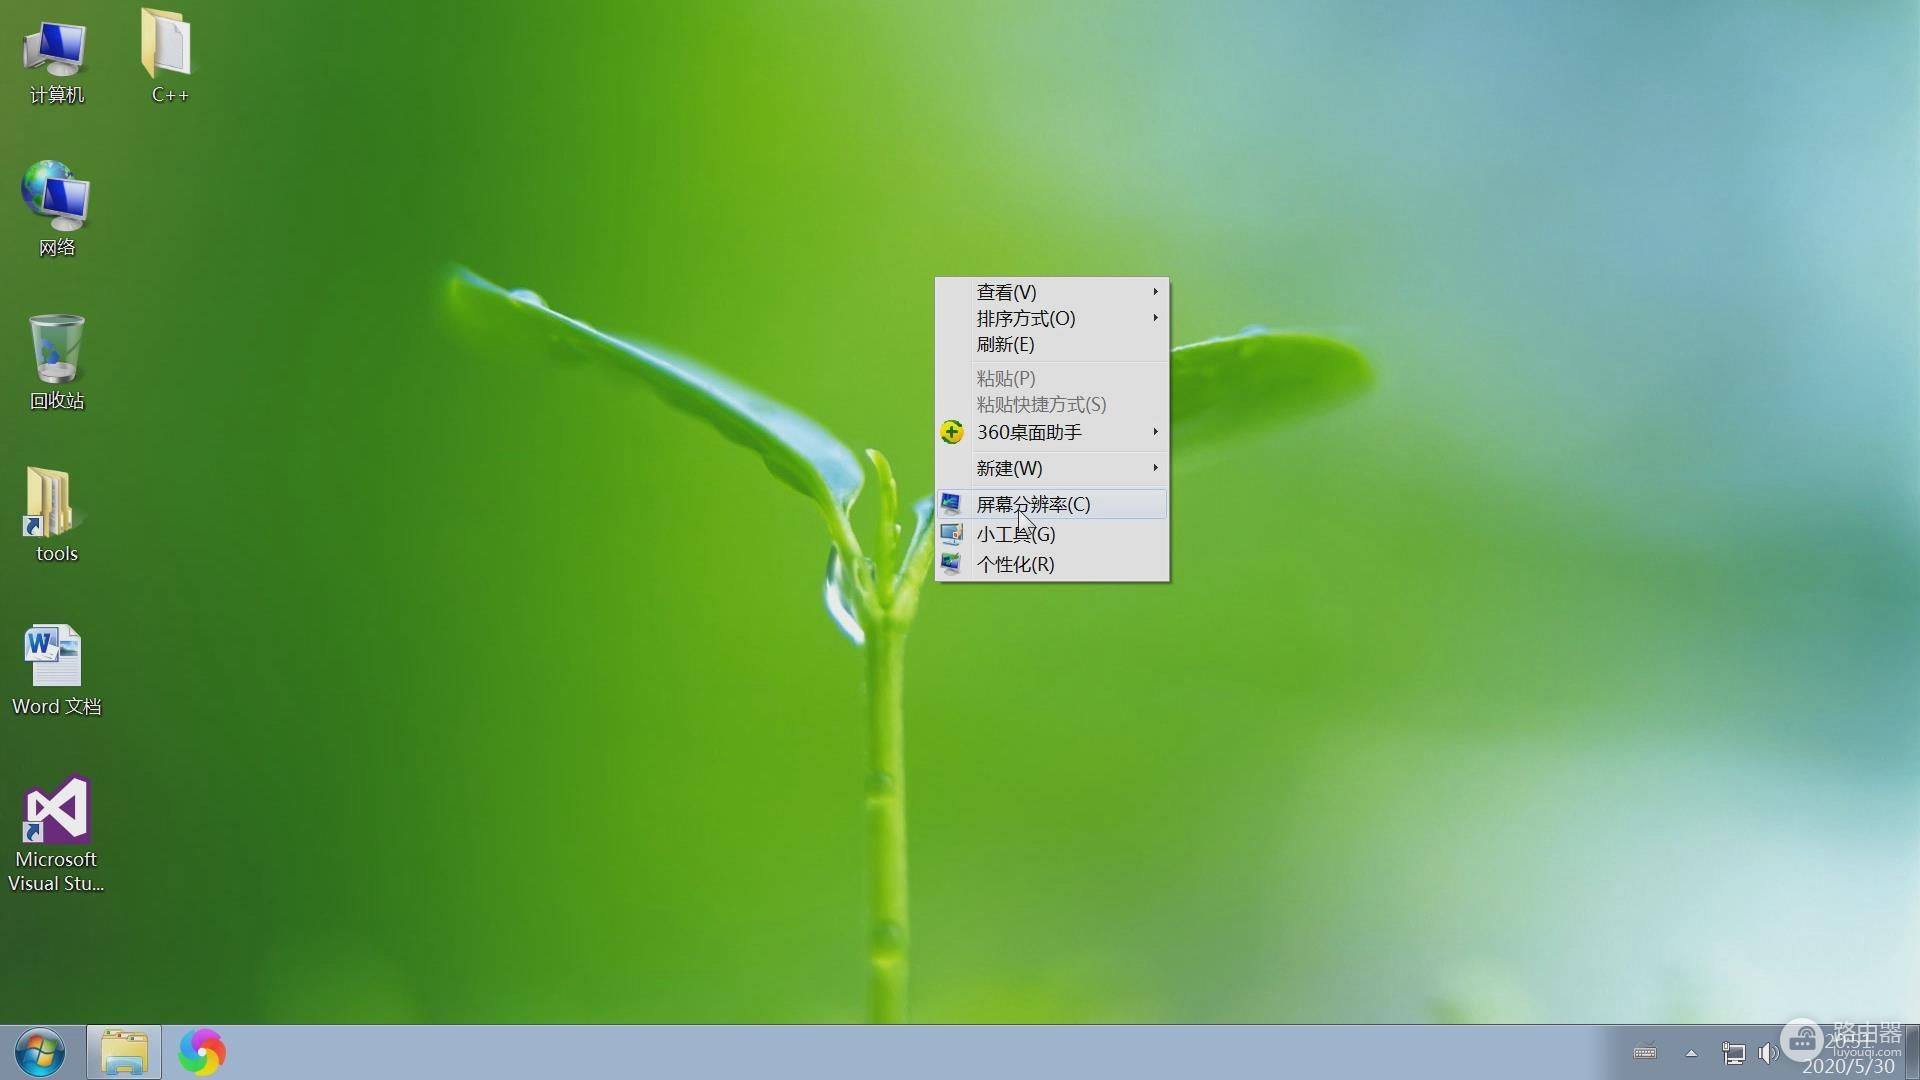Click the 小工具(G) menu item
The width and height of the screenshot is (1920, 1080).
click(x=1015, y=534)
